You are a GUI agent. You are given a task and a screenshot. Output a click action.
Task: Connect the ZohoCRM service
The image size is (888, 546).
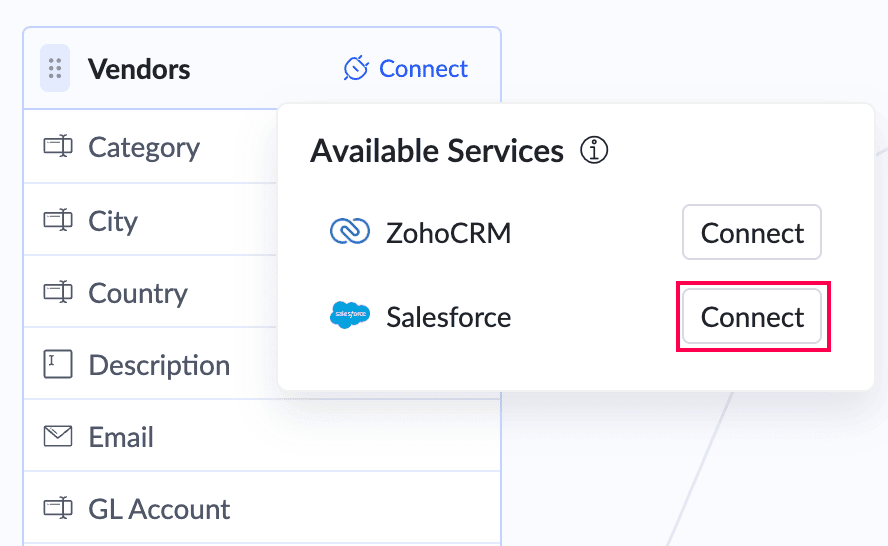pyautogui.click(x=752, y=232)
